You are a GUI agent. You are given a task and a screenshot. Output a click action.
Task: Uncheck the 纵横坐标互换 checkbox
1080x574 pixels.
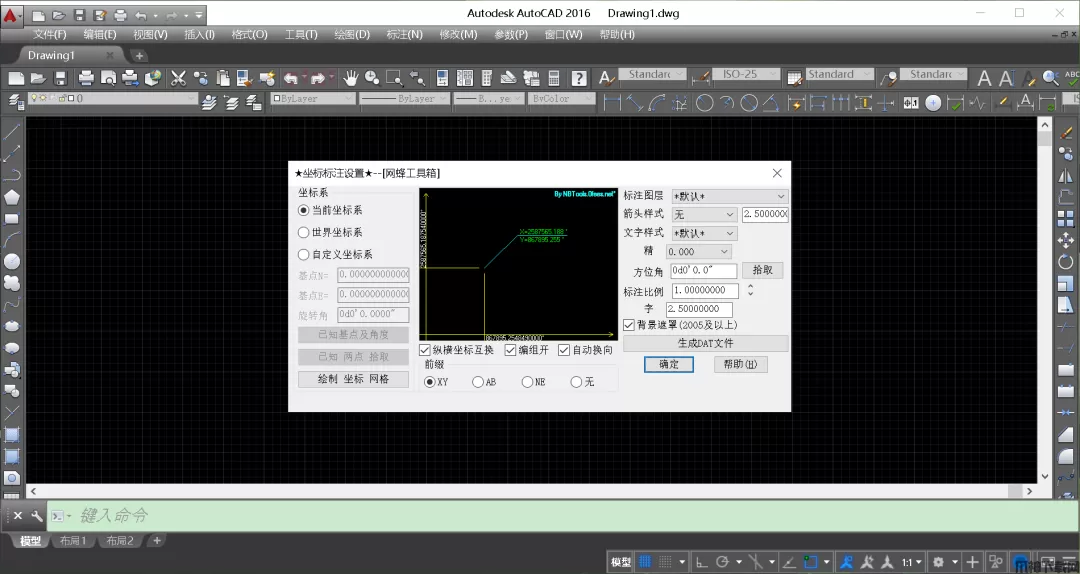click(425, 351)
